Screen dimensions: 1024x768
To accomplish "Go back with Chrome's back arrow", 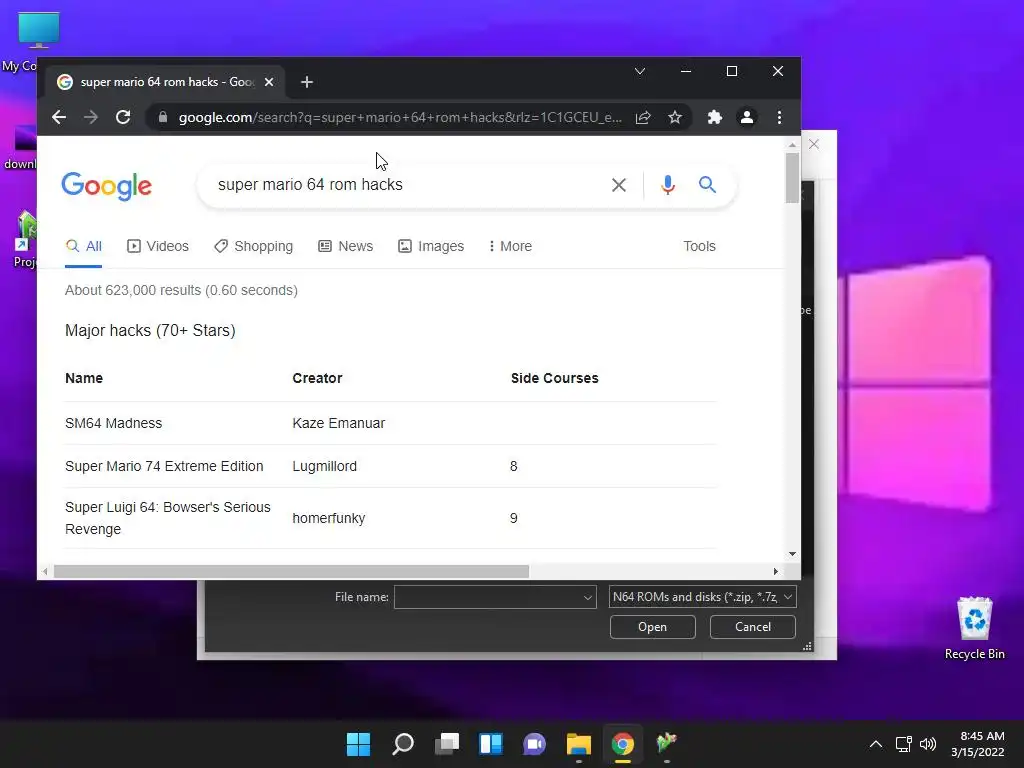I will (x=59, y=118).
